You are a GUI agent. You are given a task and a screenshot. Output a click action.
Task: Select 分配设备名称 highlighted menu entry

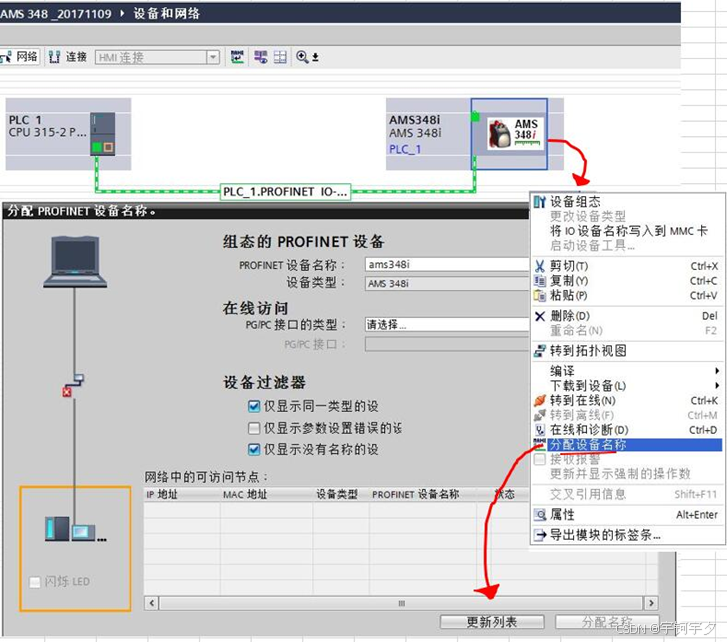pos(628,445)
